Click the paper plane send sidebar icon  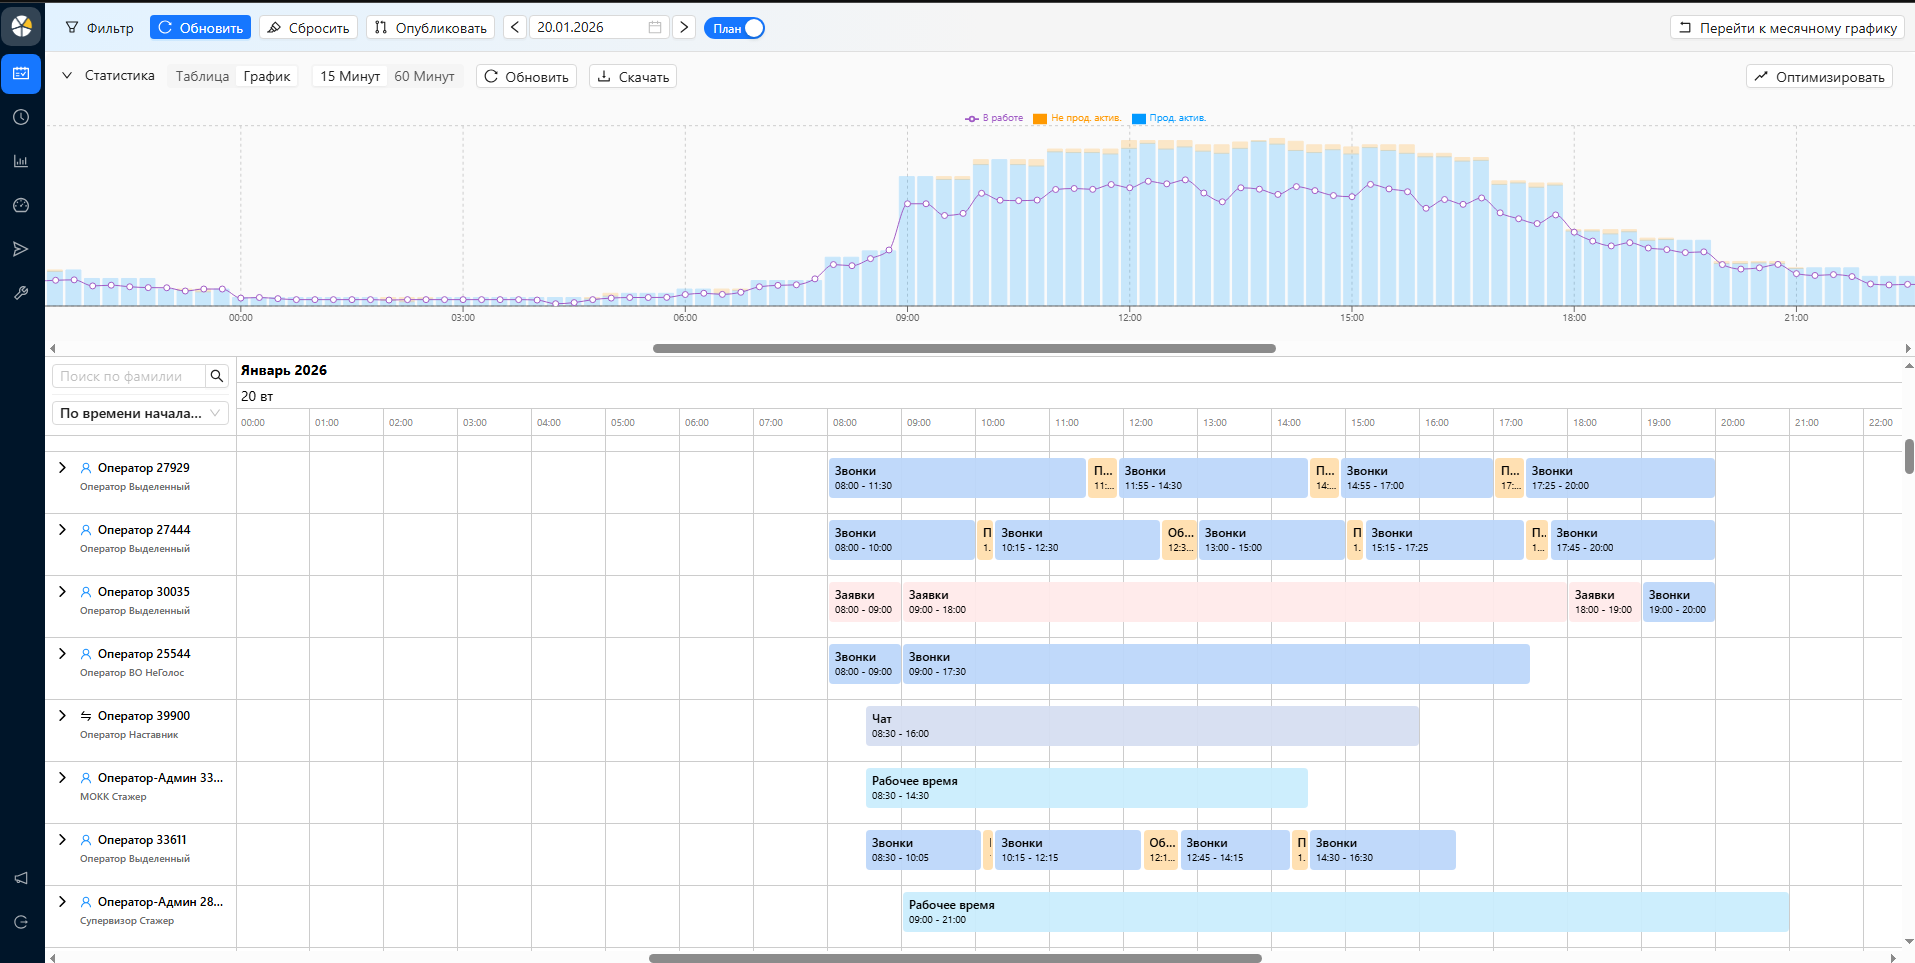(x=21, y=250)
